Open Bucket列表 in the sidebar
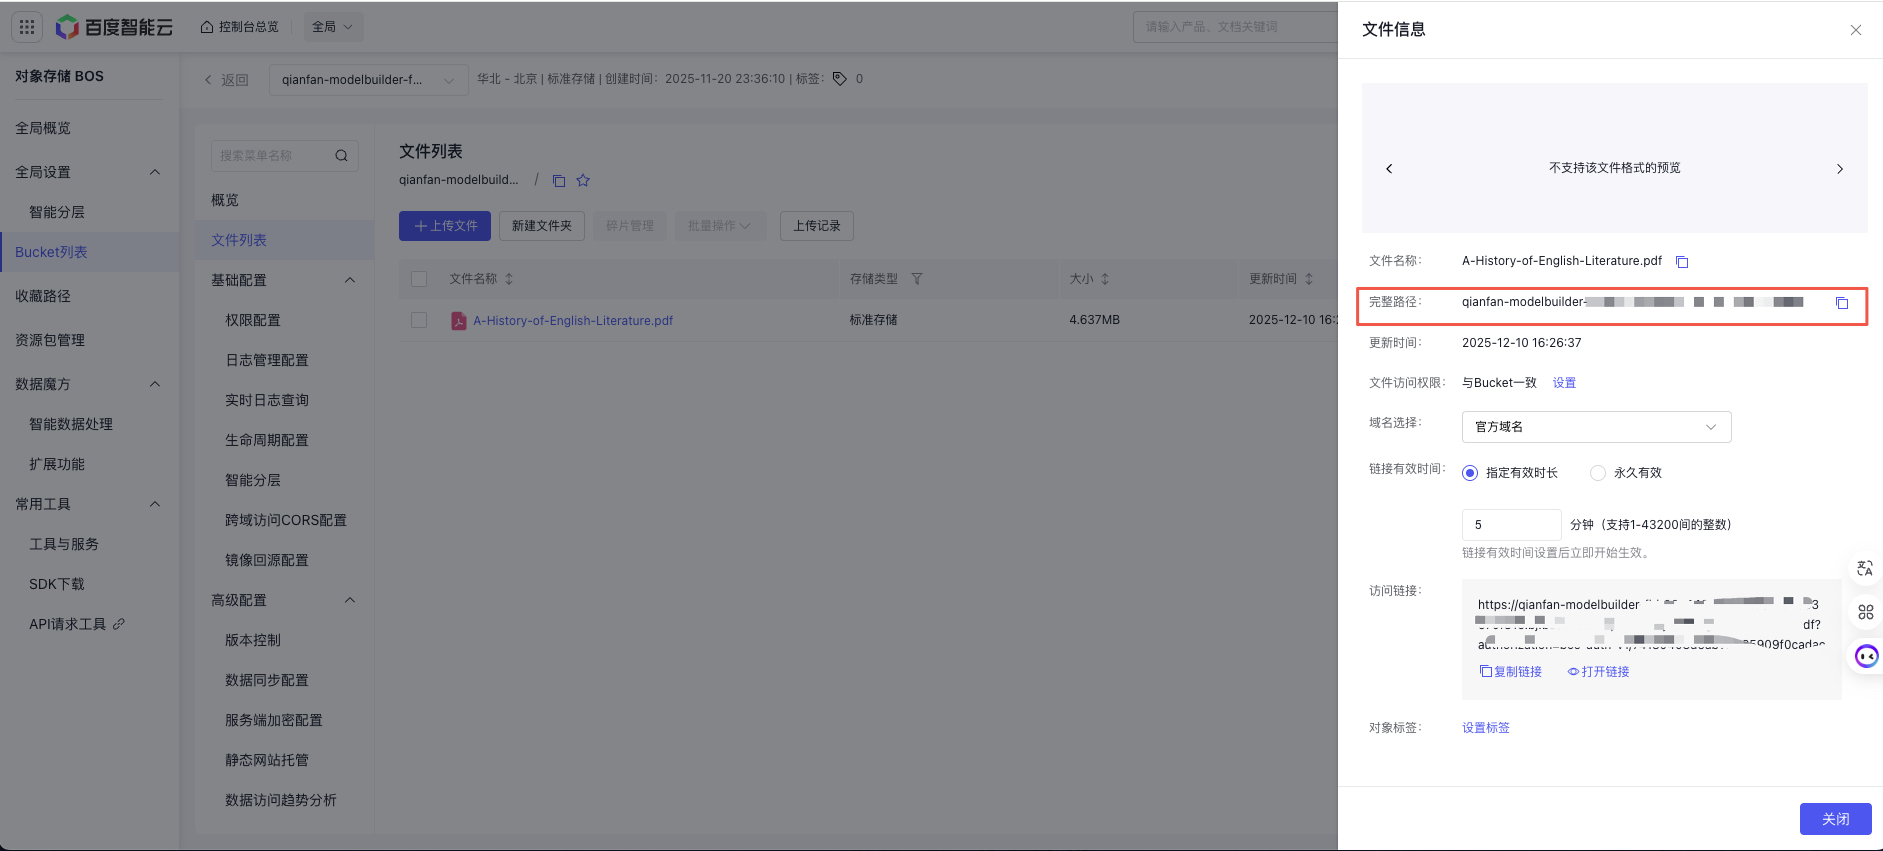This screenshot has width=1883, height=851. click(x=51, y=252)
